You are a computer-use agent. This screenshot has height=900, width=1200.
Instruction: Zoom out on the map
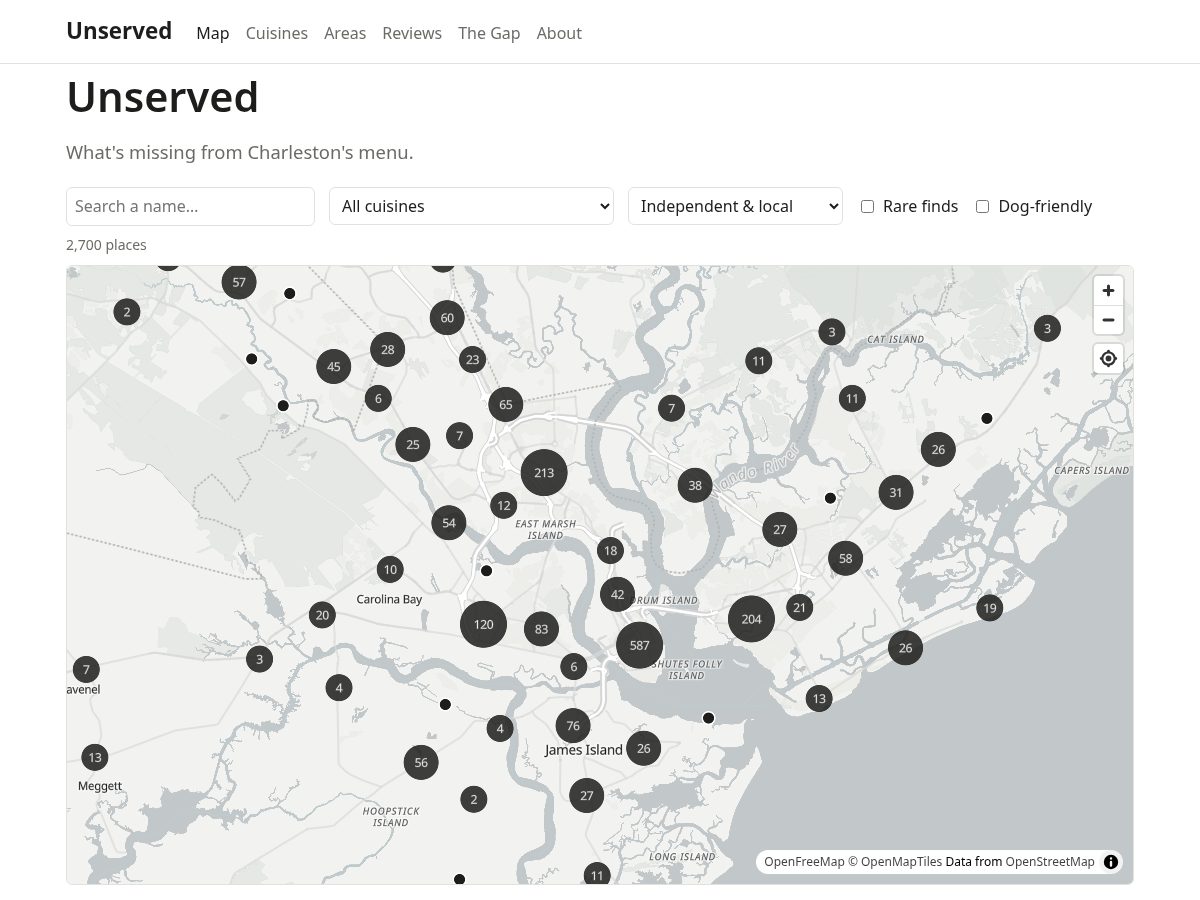[x=1108, y=320]
